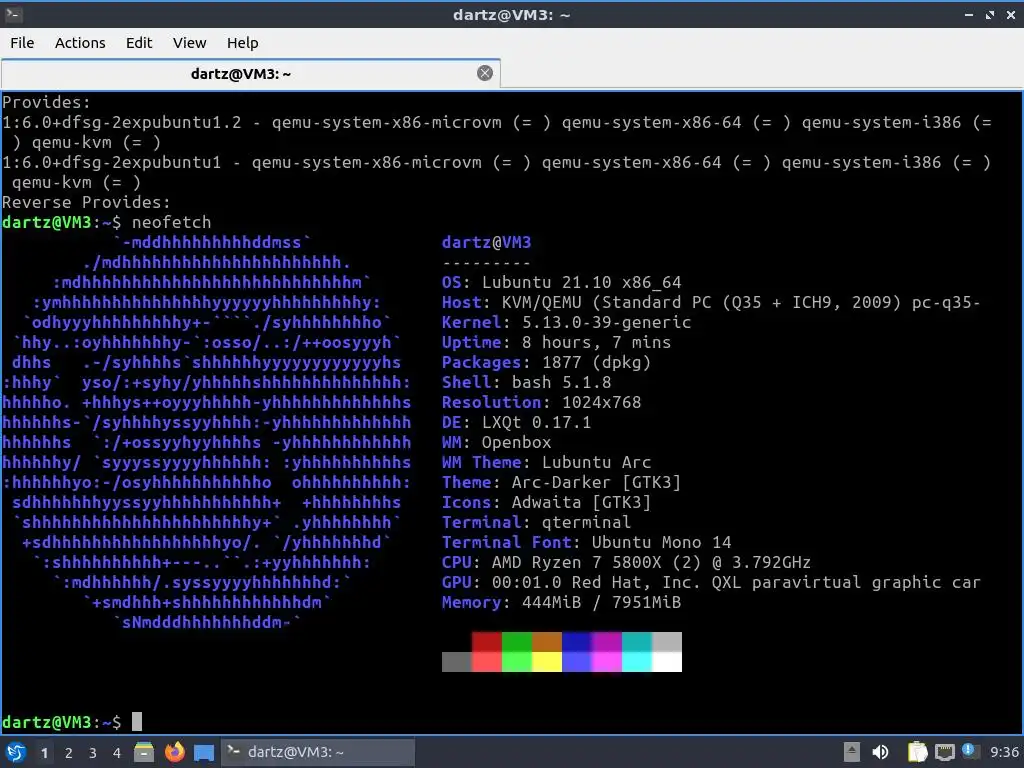Switch to workspace 4
The image size is (1024, 768).
pyautogui.click(x=117, y=753)
